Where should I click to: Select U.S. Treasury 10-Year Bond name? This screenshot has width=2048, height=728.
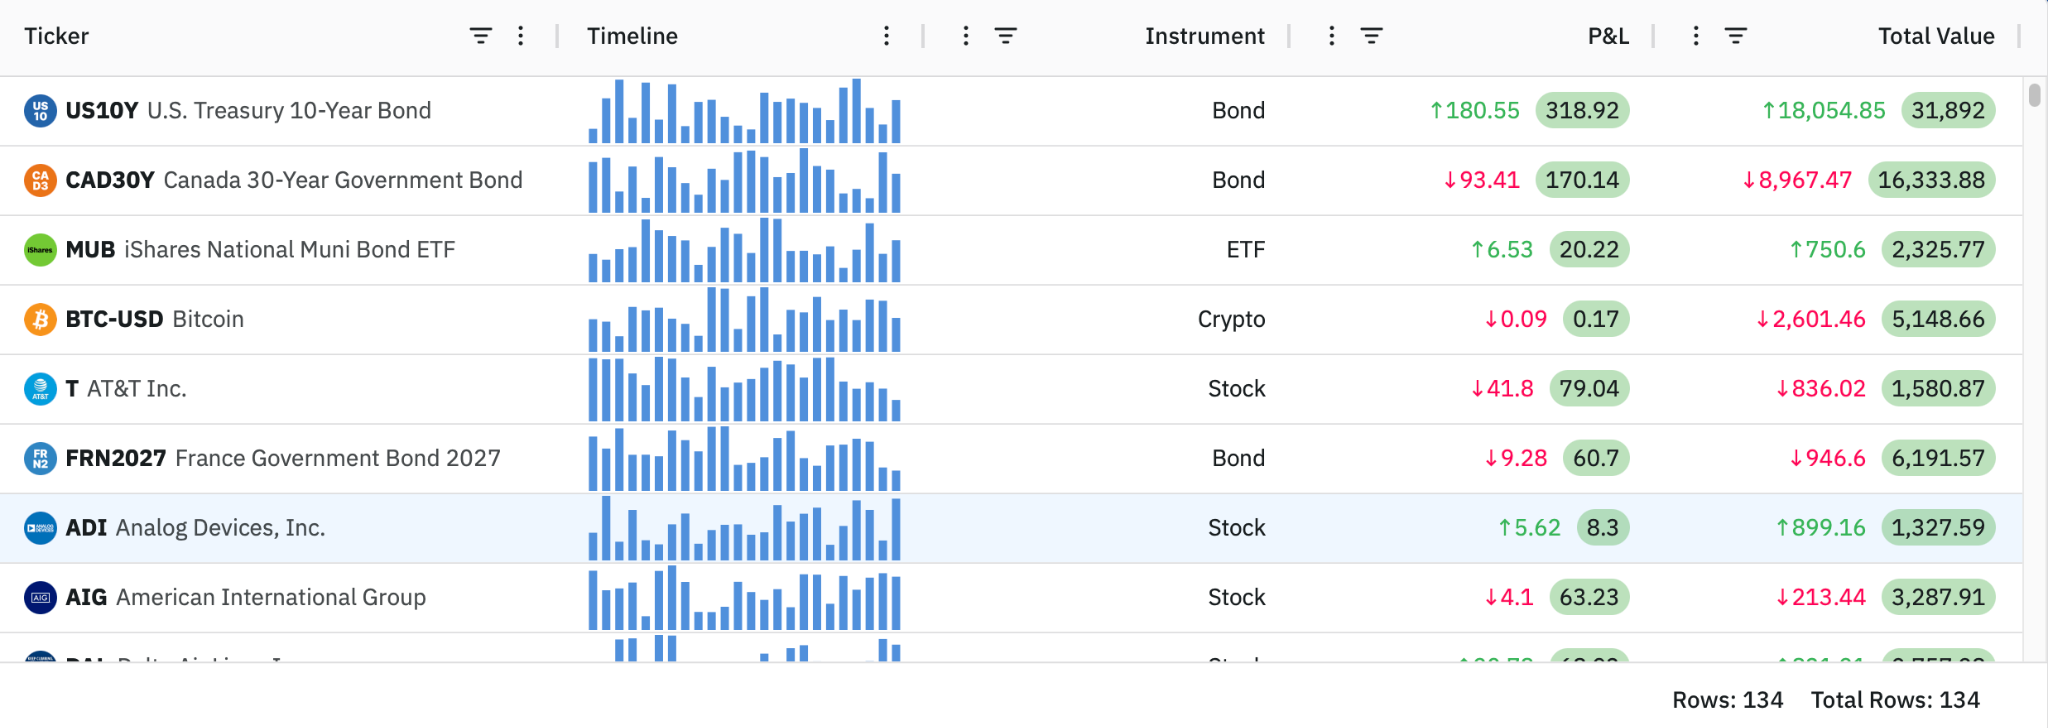click(x=289, y=111)
